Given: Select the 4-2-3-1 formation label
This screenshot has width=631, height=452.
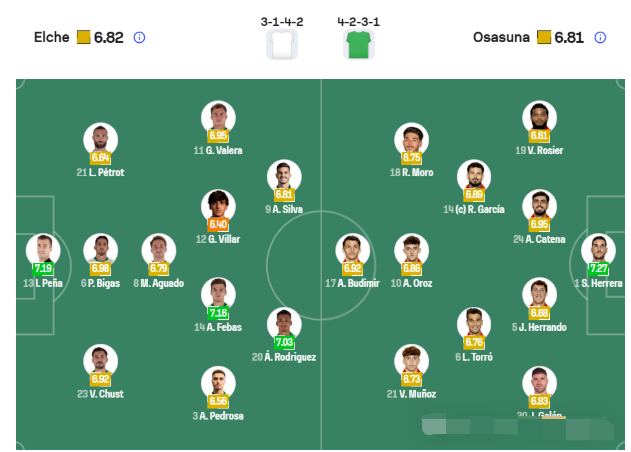Looking at the screenshot, I should (358, 20).
